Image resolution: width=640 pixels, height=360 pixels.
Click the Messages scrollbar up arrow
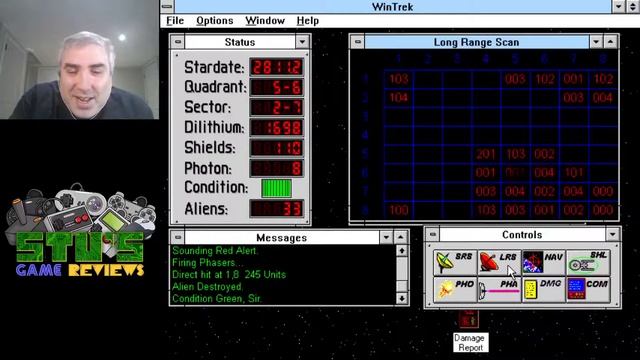(402, 251)
